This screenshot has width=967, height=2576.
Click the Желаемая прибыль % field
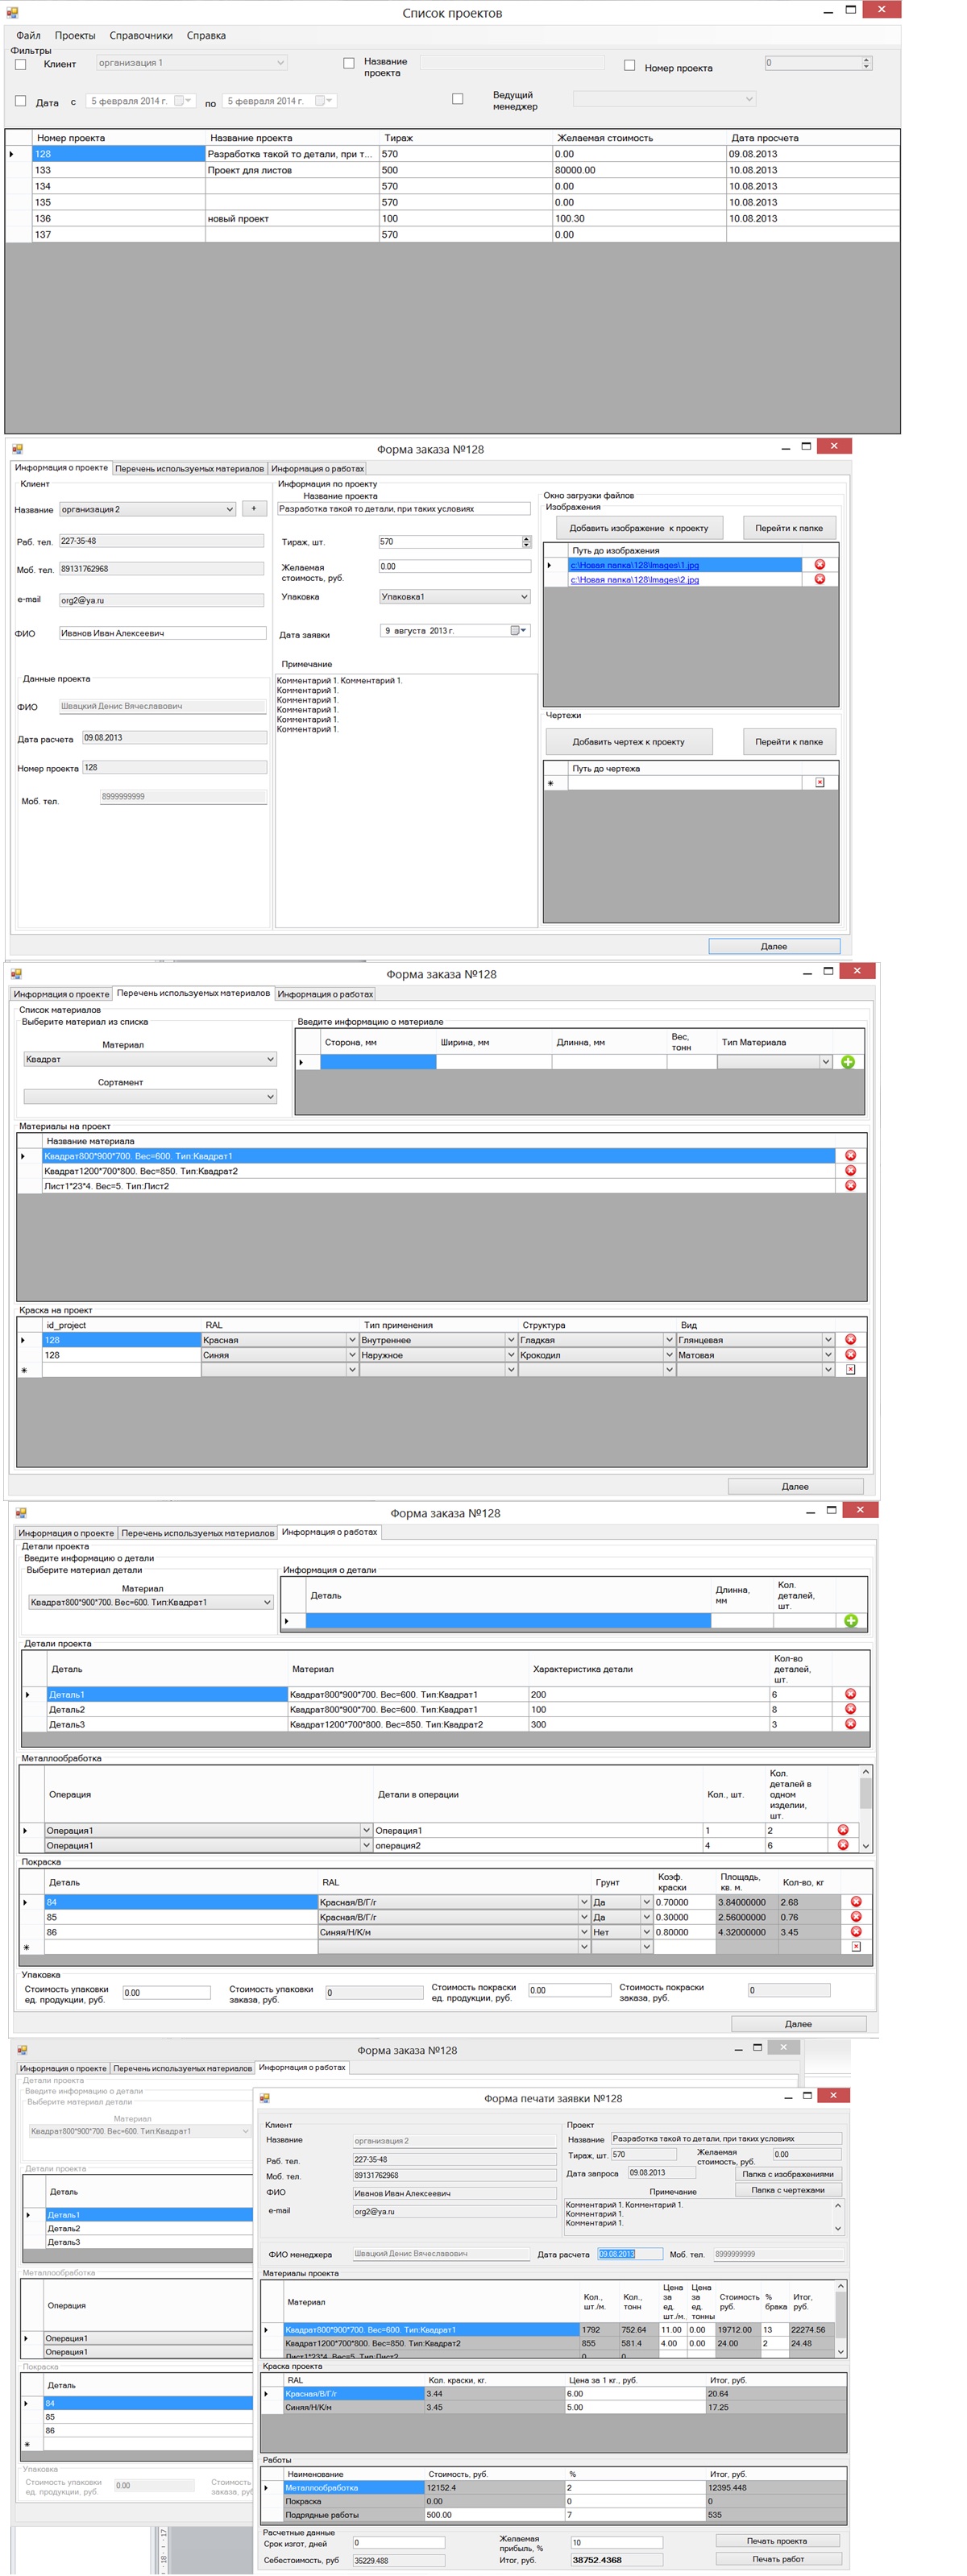[x=616, y=2542]
